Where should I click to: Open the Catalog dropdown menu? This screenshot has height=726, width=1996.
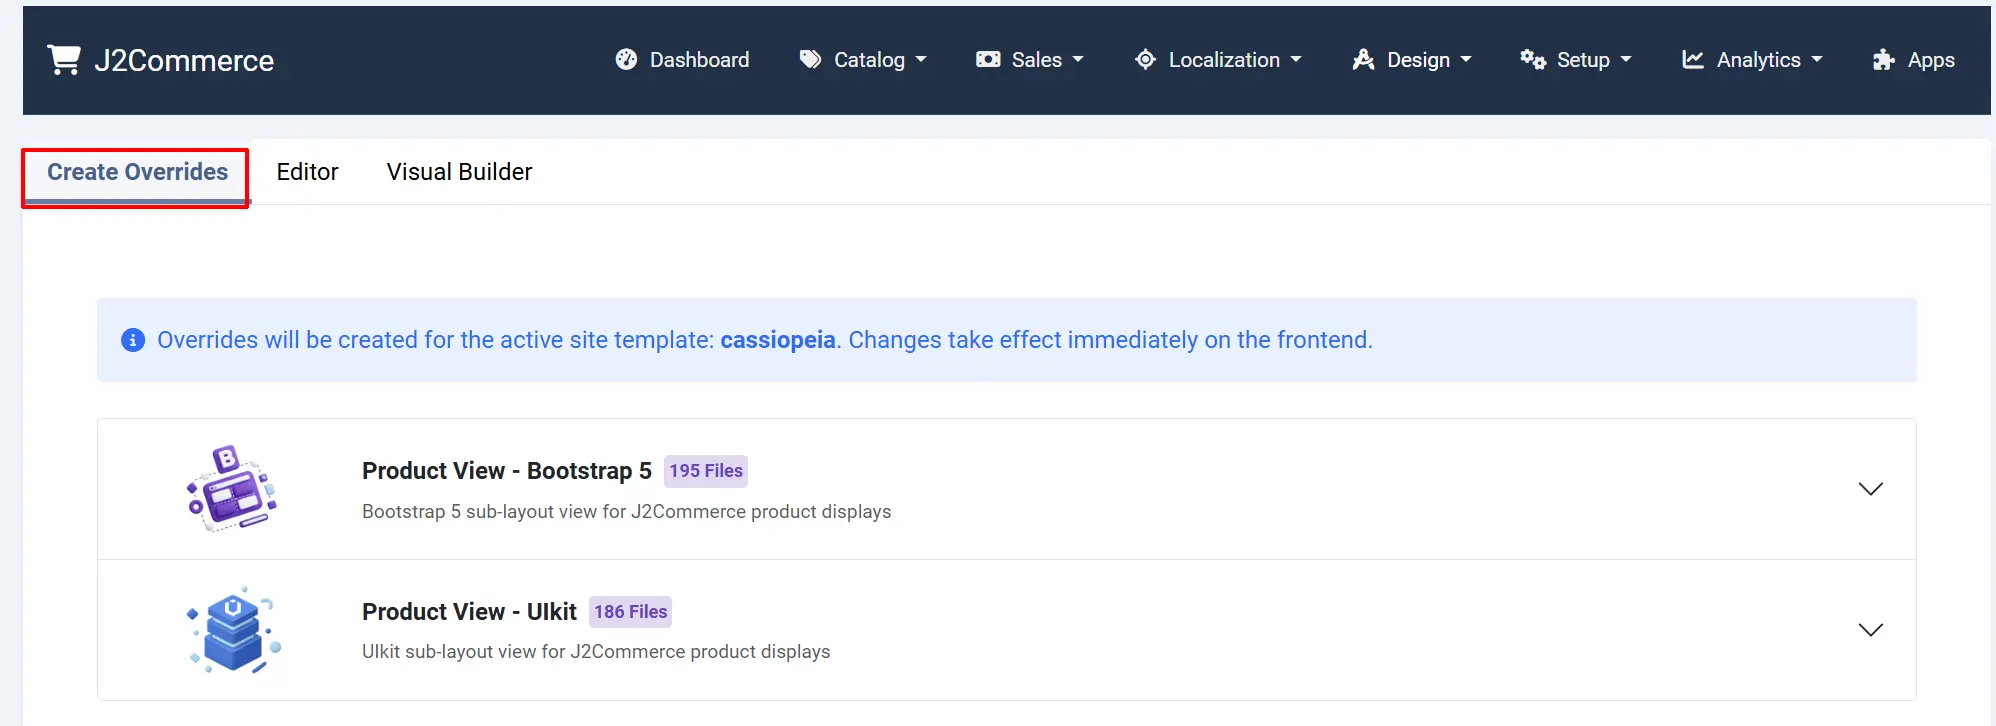tap(863, 60)
